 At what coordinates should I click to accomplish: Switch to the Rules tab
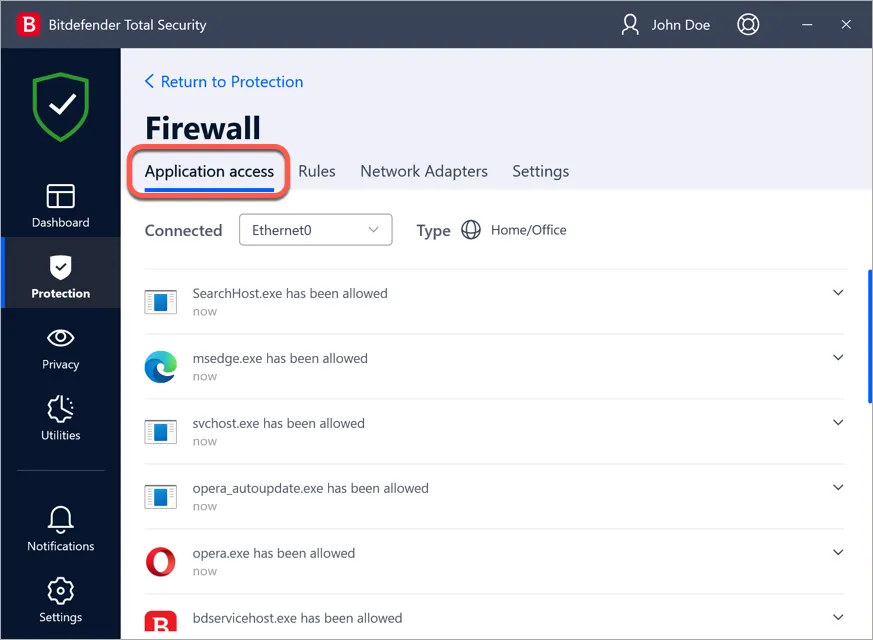317,171
